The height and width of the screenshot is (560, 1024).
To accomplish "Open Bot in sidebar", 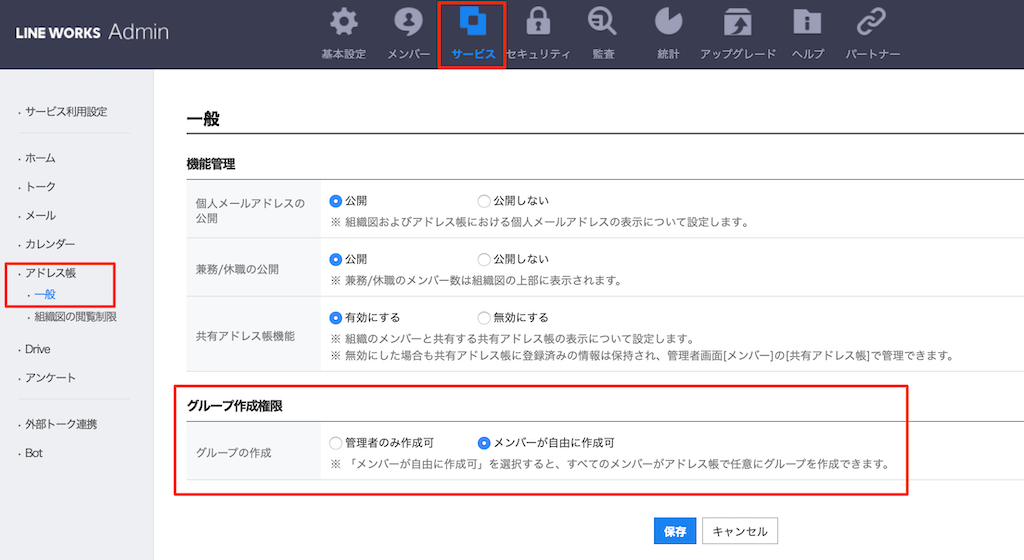I will coord(33,453).
